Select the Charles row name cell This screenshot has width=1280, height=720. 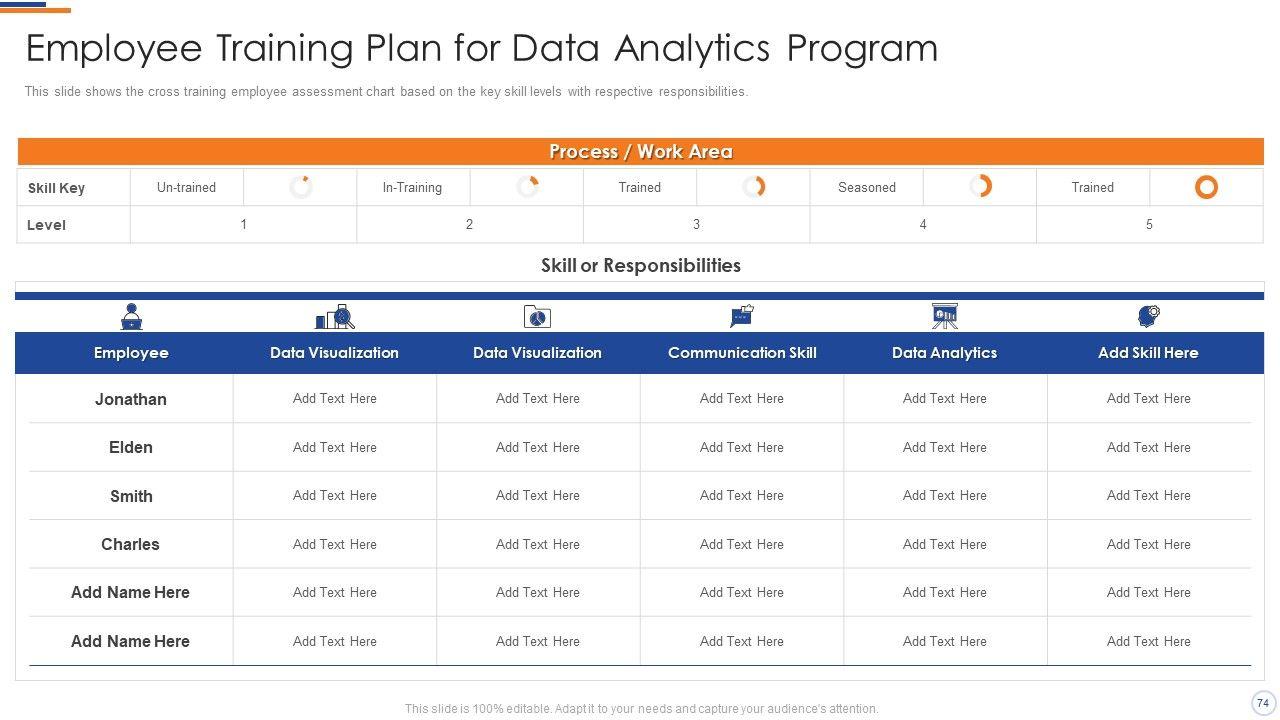tap(131, 544)
